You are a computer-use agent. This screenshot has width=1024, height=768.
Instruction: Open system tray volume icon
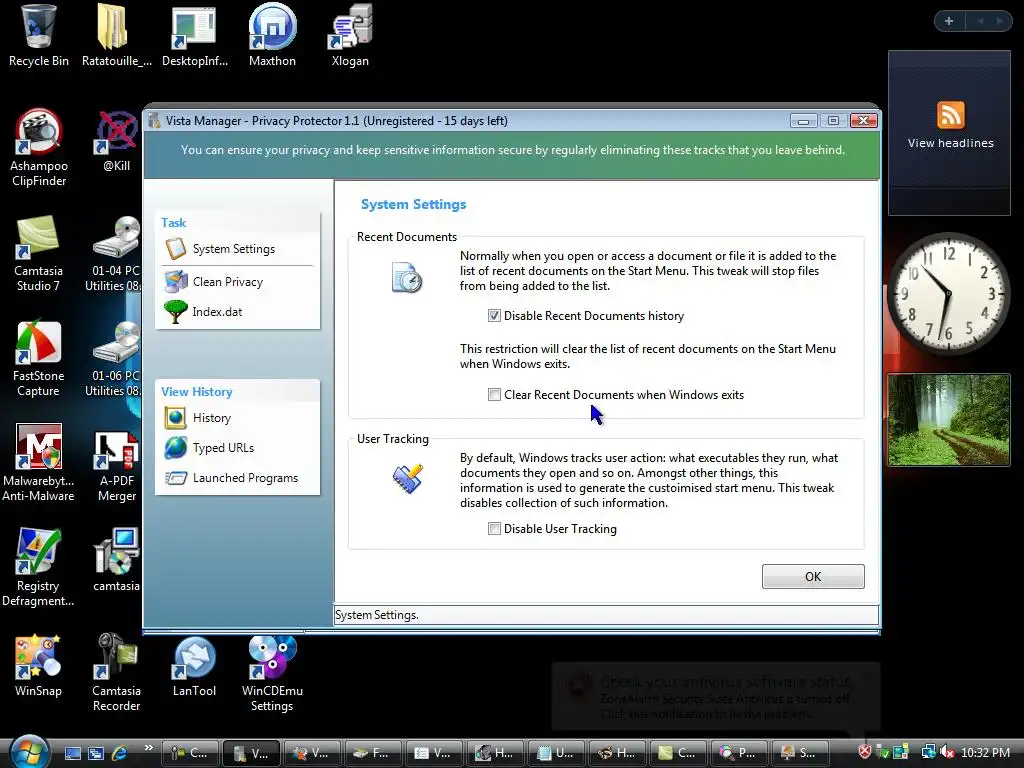pyautogui.click(x=948, y=753)
